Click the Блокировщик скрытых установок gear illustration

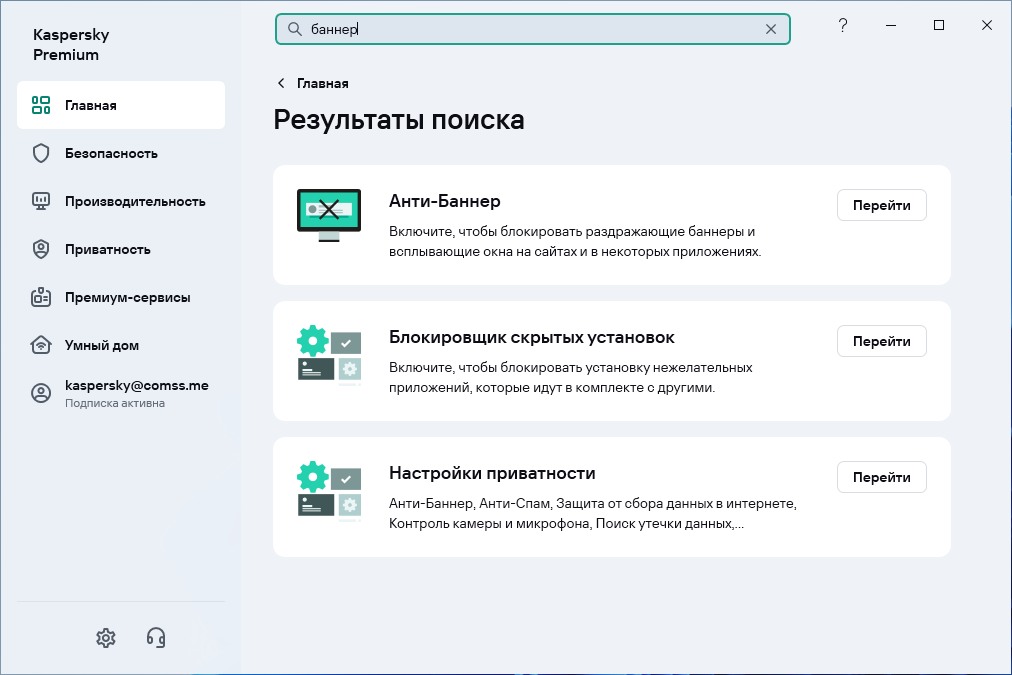pyautogui.click(x=329, y=354)
